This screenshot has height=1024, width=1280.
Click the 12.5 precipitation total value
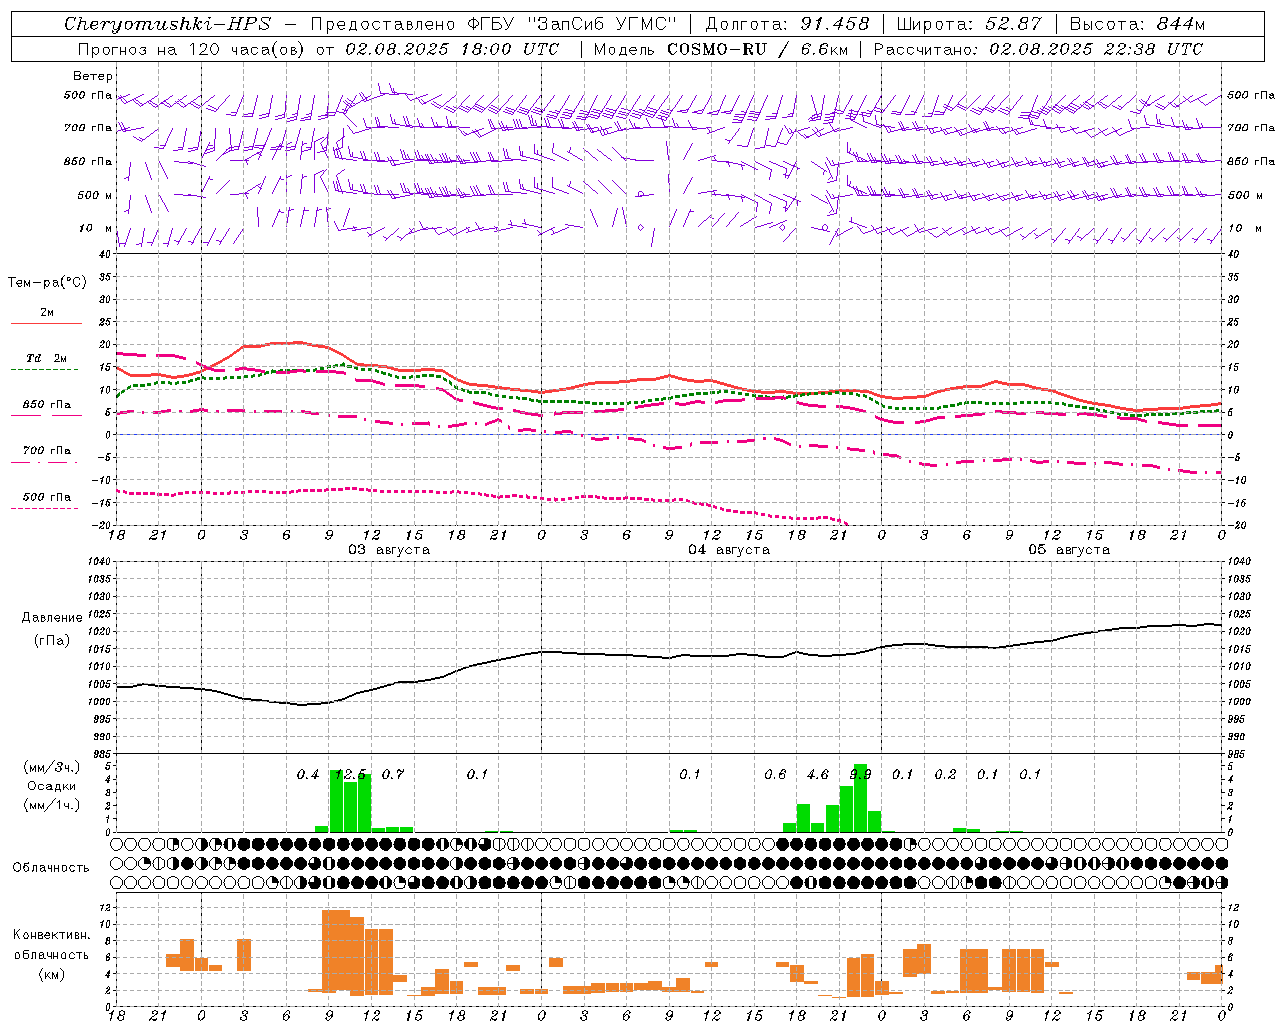click(x=350, y=774)
